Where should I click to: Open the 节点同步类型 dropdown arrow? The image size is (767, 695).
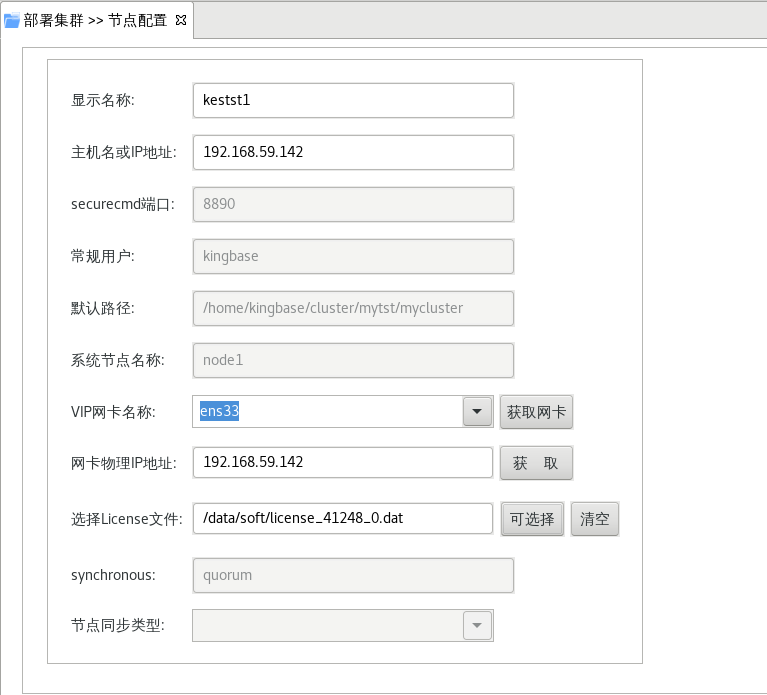pyautogui.click(x=477, y=626)
